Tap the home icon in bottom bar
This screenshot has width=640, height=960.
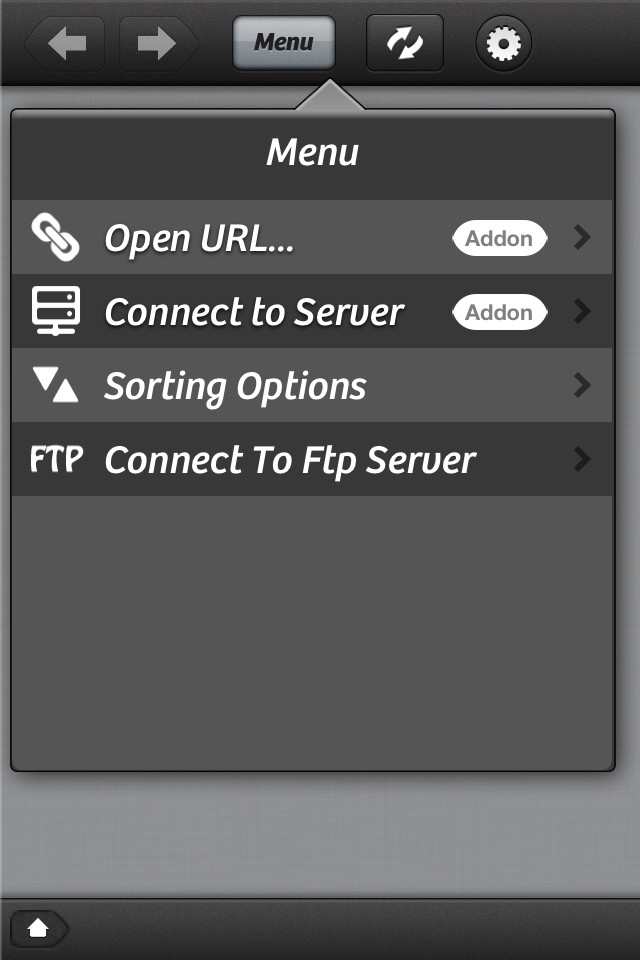pyautogui.click(x=38, y=928)
